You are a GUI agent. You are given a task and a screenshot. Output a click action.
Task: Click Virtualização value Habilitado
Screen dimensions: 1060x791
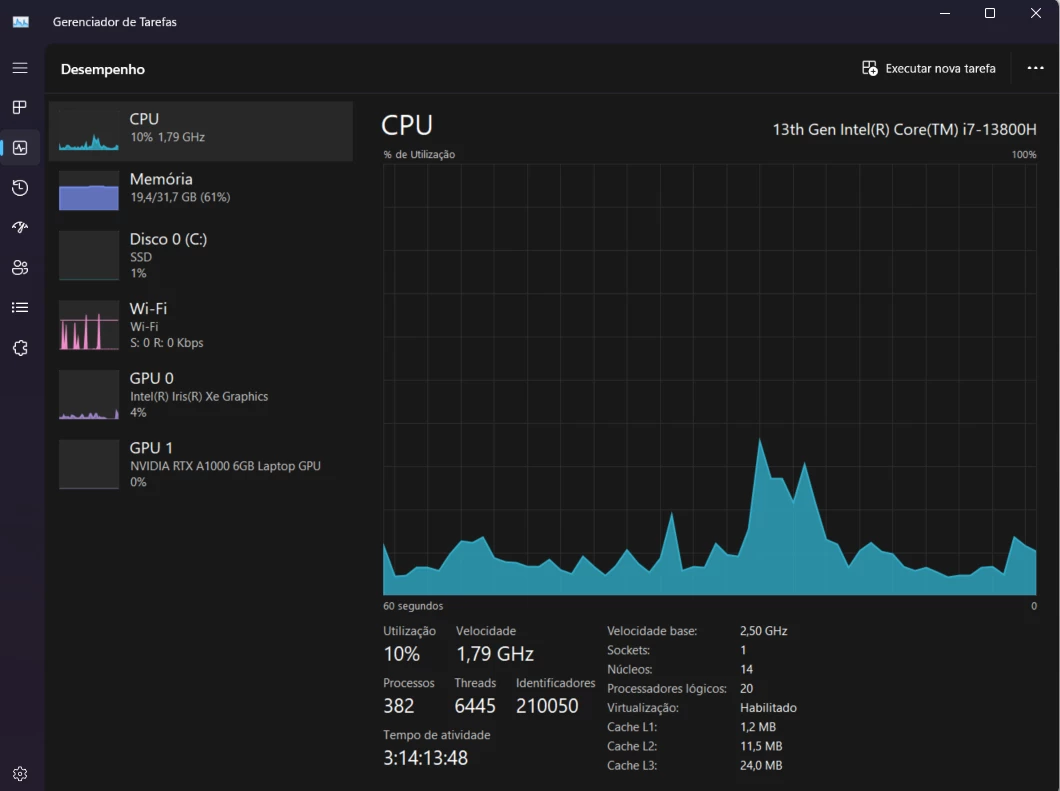coord(768,708)
